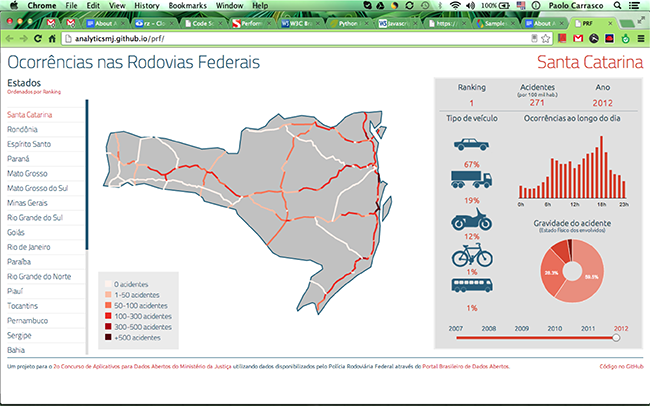Viewport: 650px width, 406px height.
Task: Select Minas Gerais from the states list
Action: click(x=28, y=201)
